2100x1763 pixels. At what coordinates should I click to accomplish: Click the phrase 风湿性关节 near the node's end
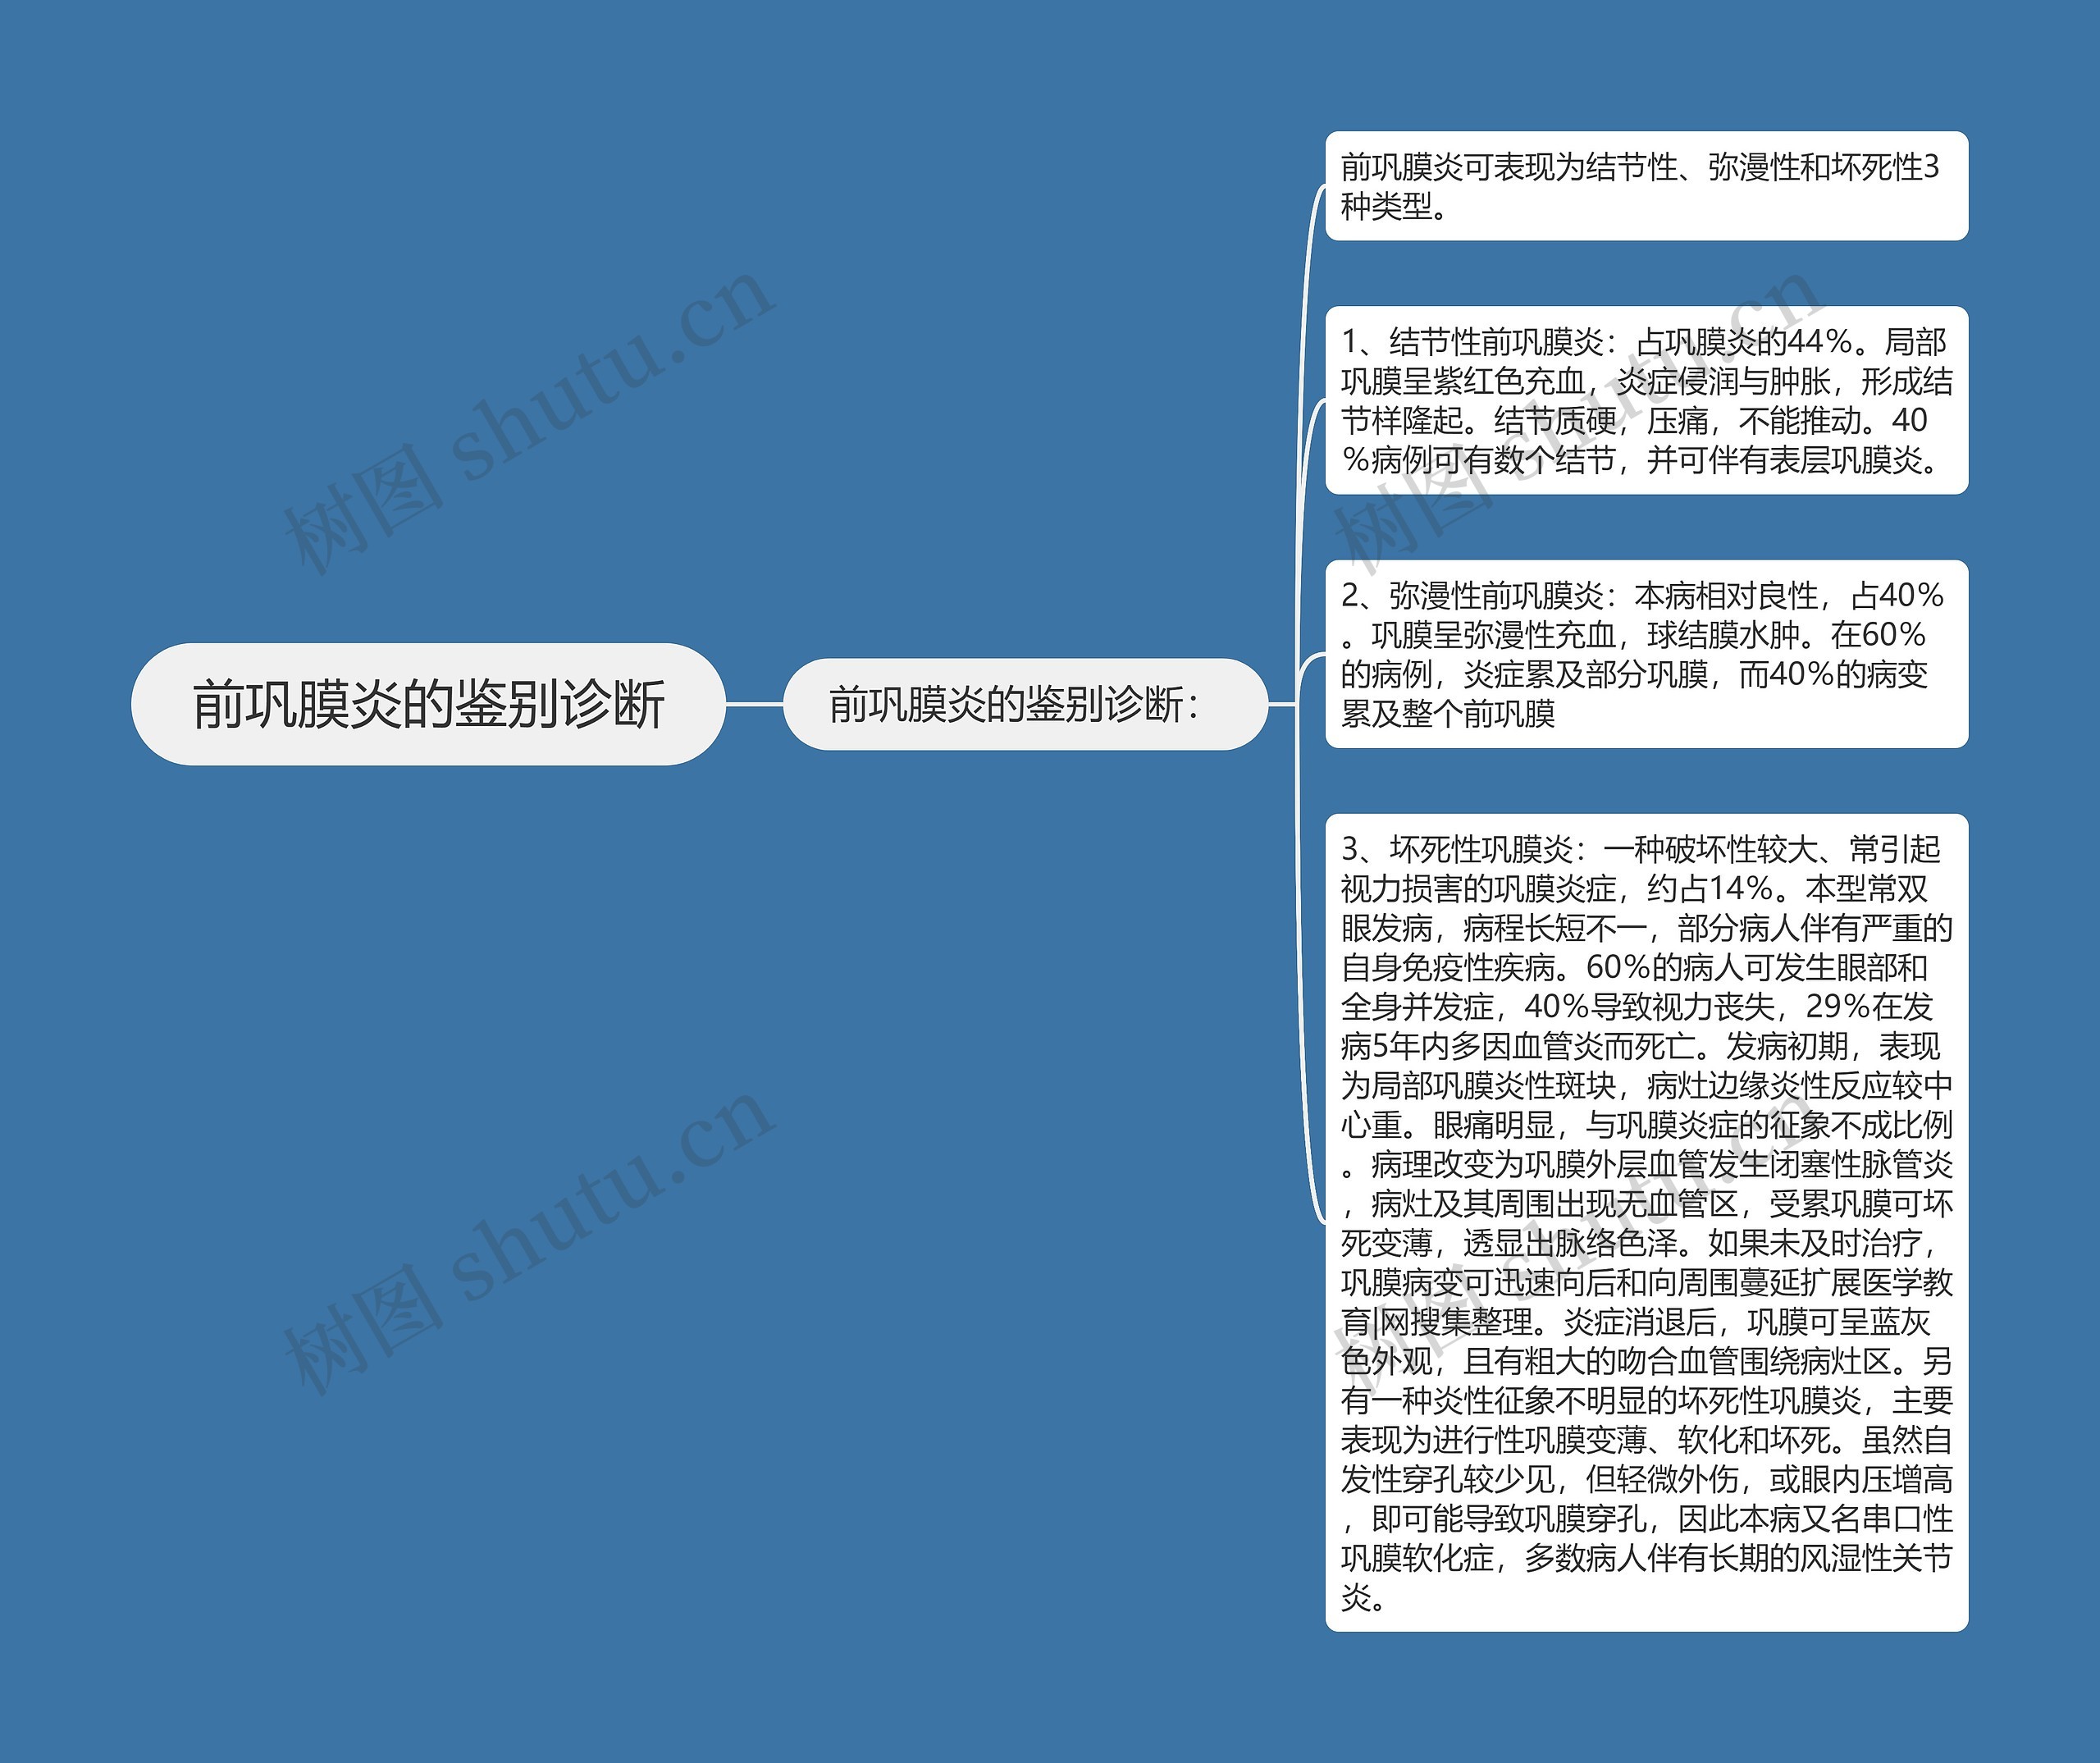1876,1558
